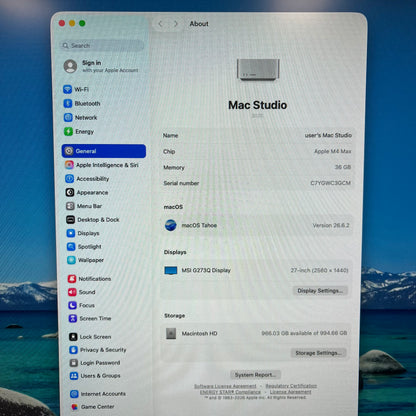Click the yellow minimize window button
This screenshot has height=416, width=416.
tap(72, 23)
